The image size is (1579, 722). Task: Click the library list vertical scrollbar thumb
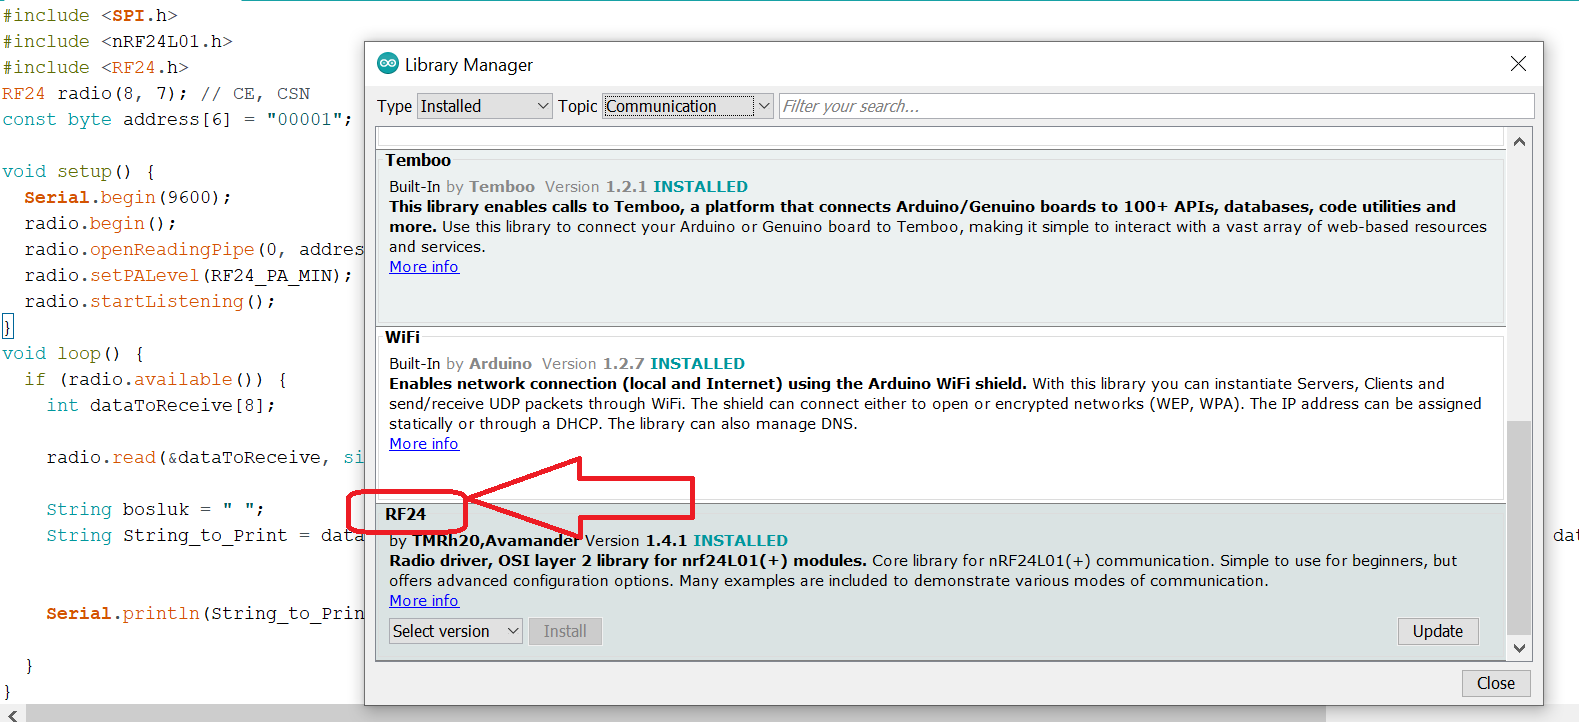[1519, 527]
